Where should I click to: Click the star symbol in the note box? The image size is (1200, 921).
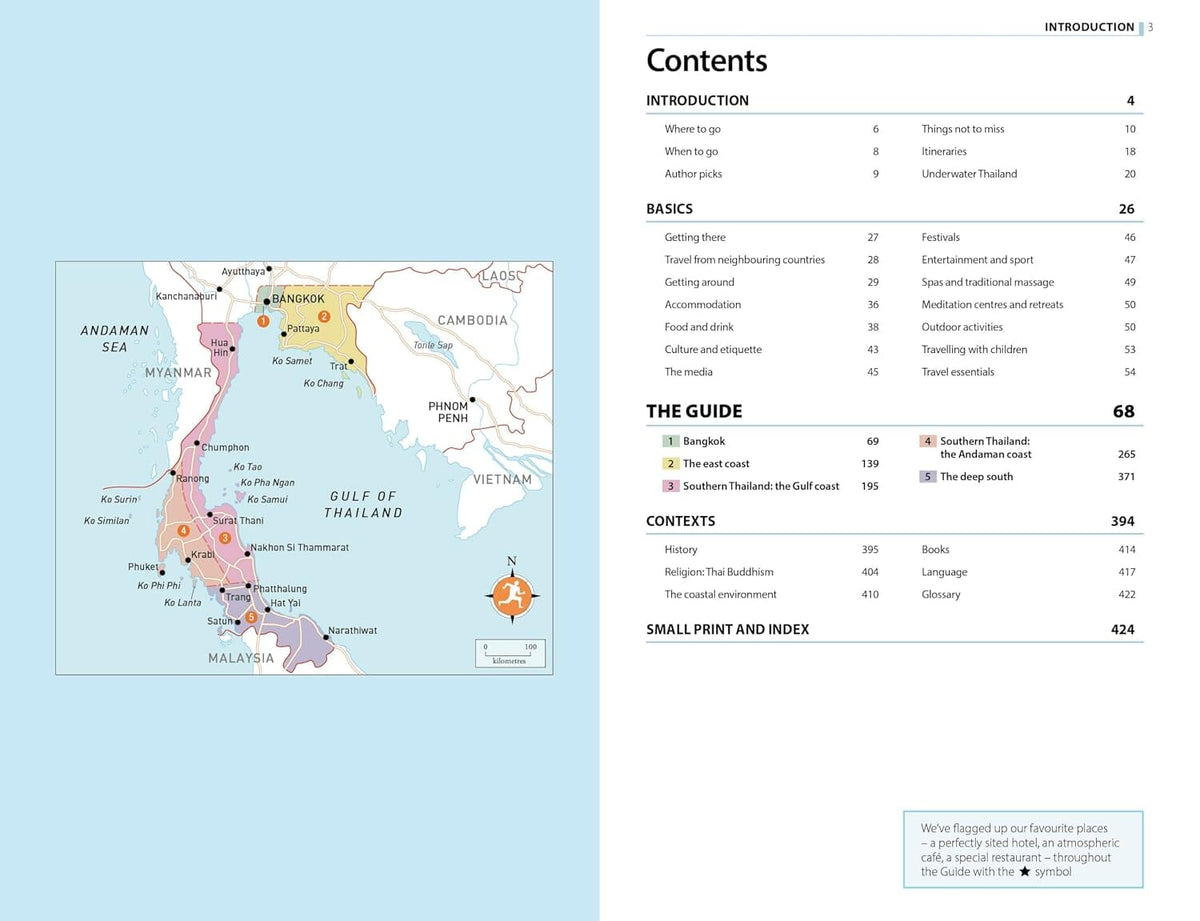click(1024, 872)
